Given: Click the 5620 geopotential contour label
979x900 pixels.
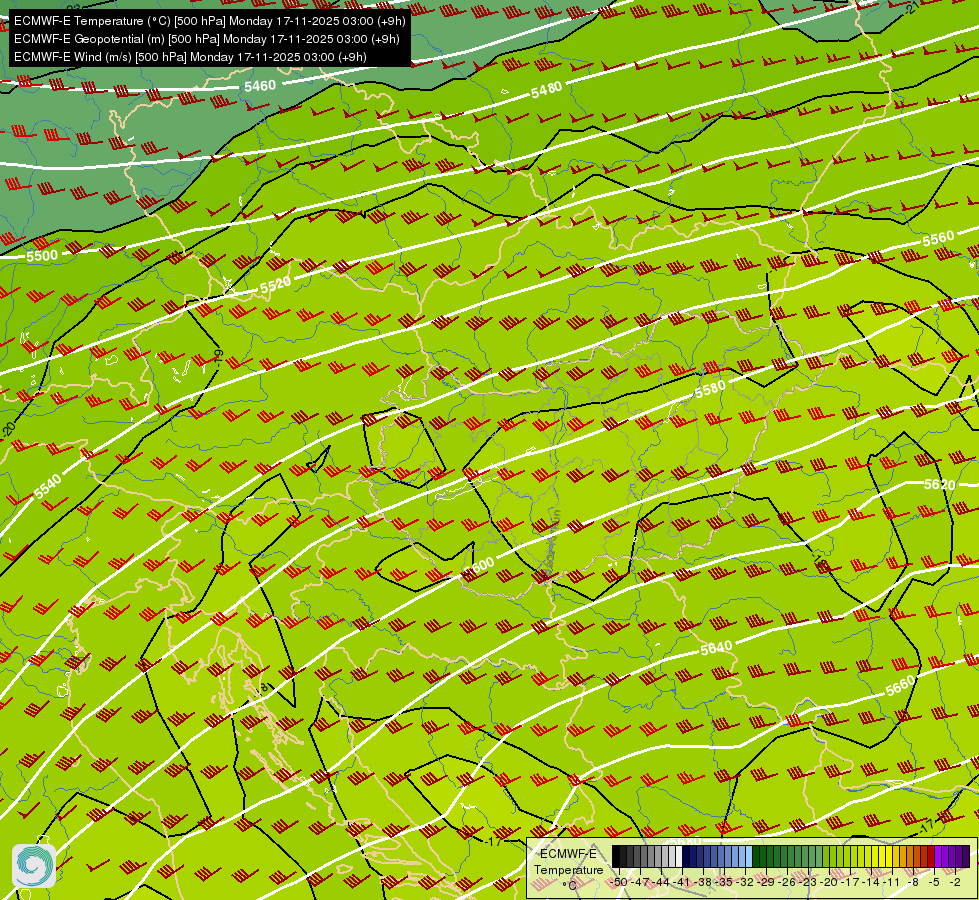Looking at the screenshot, I should pos(939,484).
